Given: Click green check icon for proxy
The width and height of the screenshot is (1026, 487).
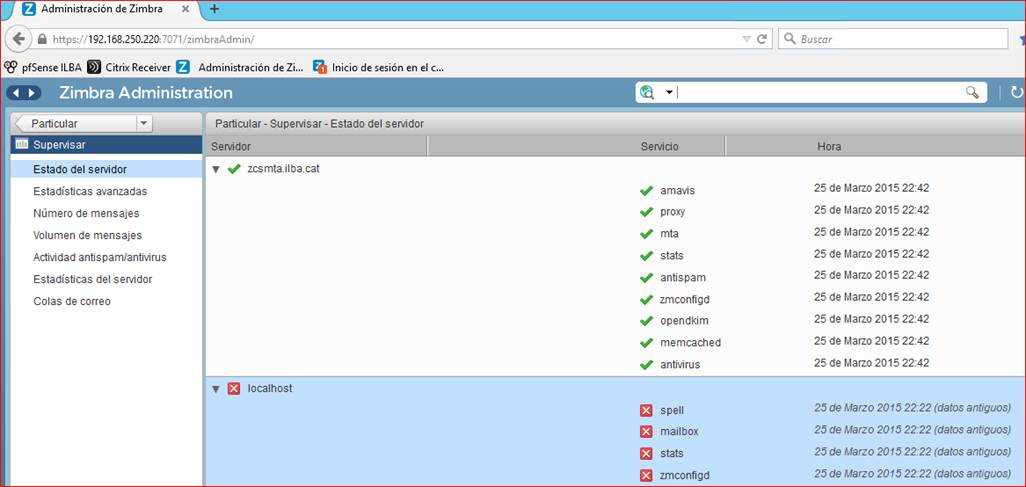Looking at the screenshot, I should [646, 212].
